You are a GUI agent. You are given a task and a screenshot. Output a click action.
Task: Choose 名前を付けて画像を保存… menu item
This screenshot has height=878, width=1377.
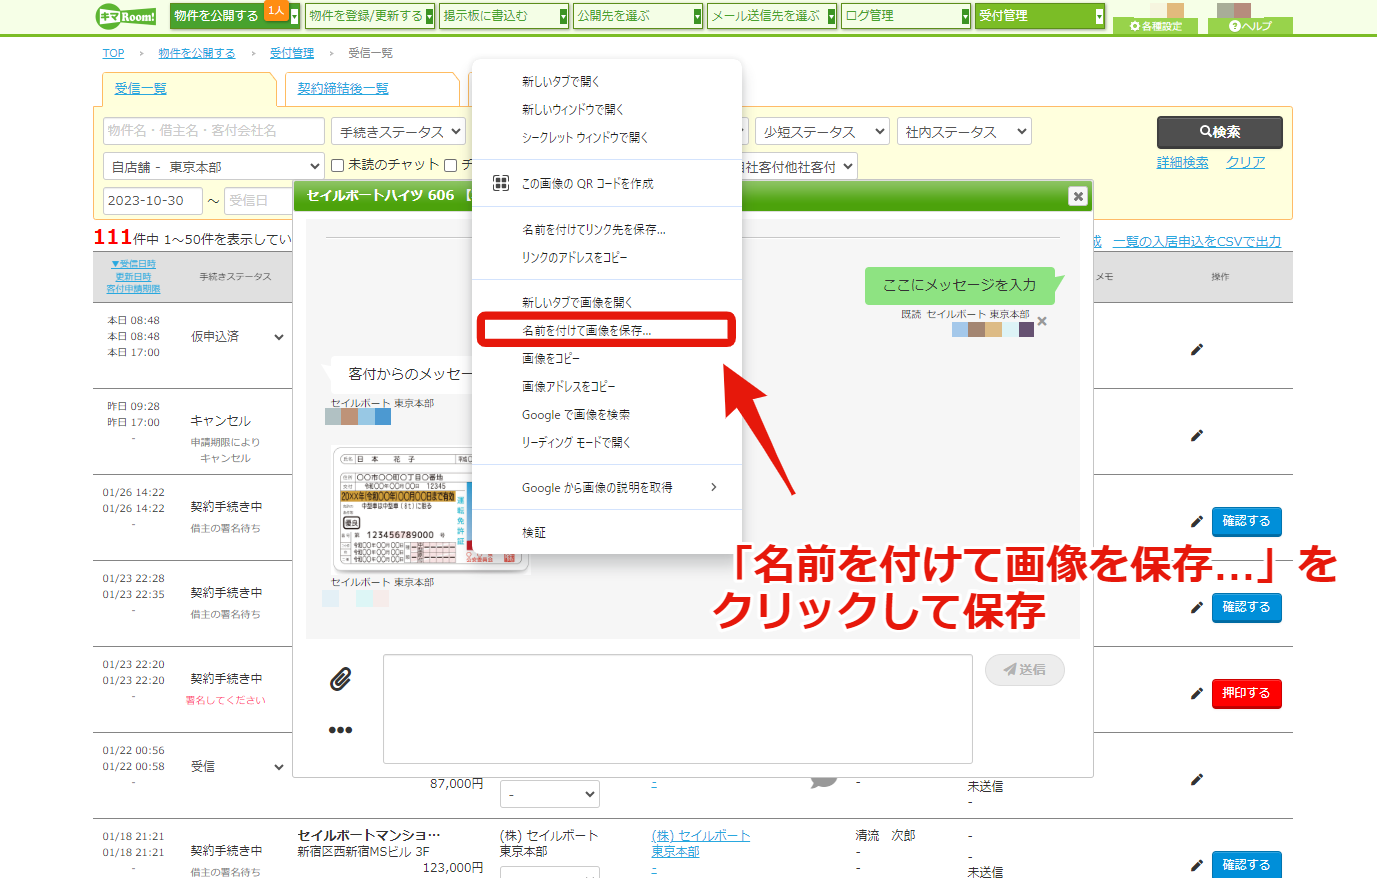(x=606, y=330)
